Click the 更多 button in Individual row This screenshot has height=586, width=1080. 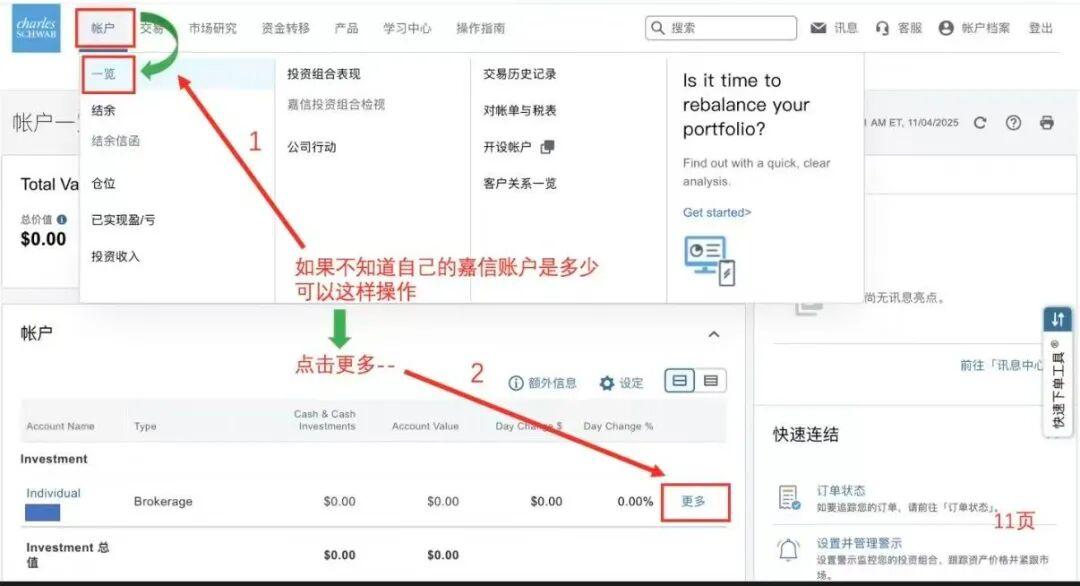pos(694,501)
